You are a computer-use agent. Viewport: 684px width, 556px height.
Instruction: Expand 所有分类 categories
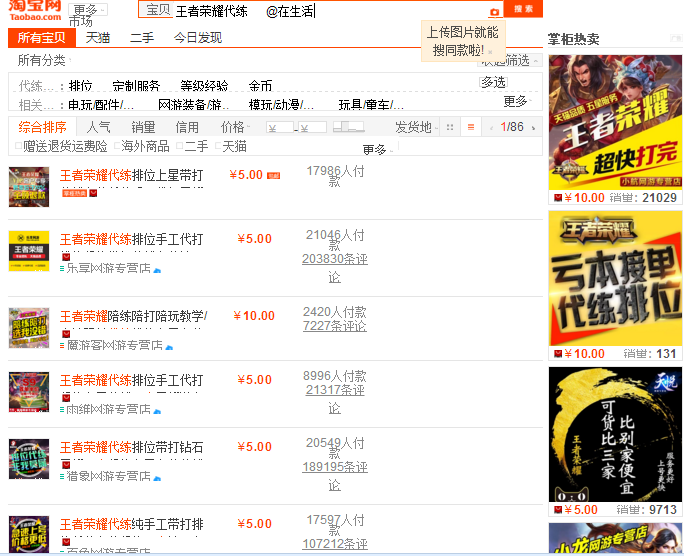44,60
